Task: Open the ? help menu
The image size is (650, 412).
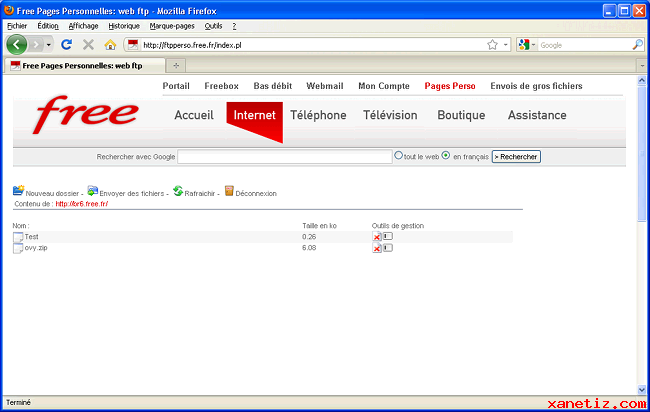Action: 234,26
